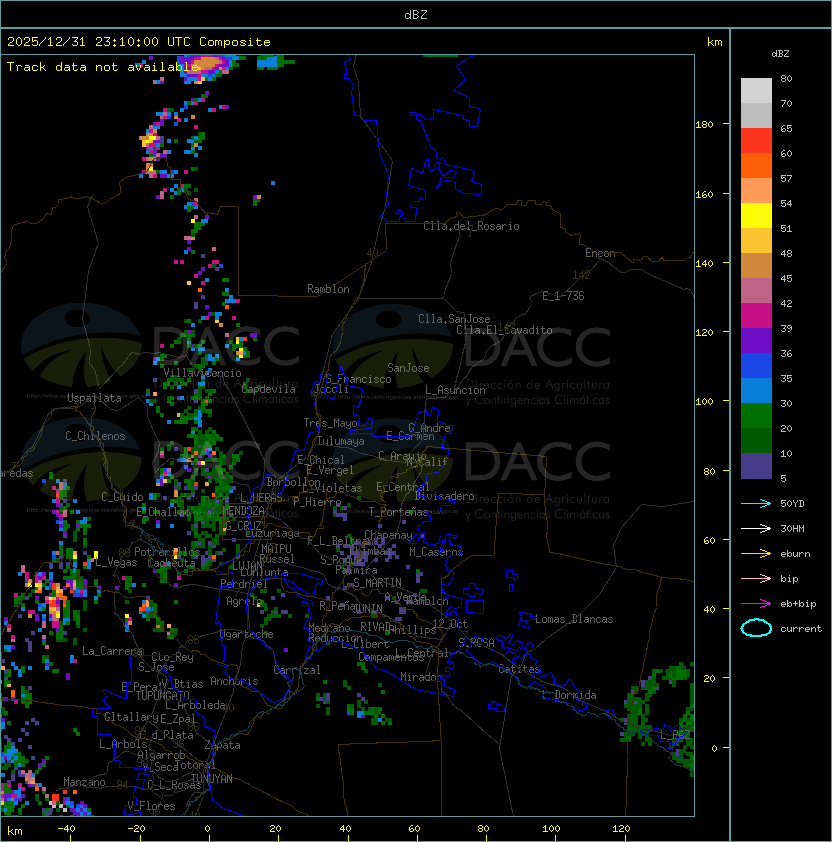Click the 2025/12/31 UTC Composite timestamp
Viewport: 832px width, 842px height.
point(139,42)
